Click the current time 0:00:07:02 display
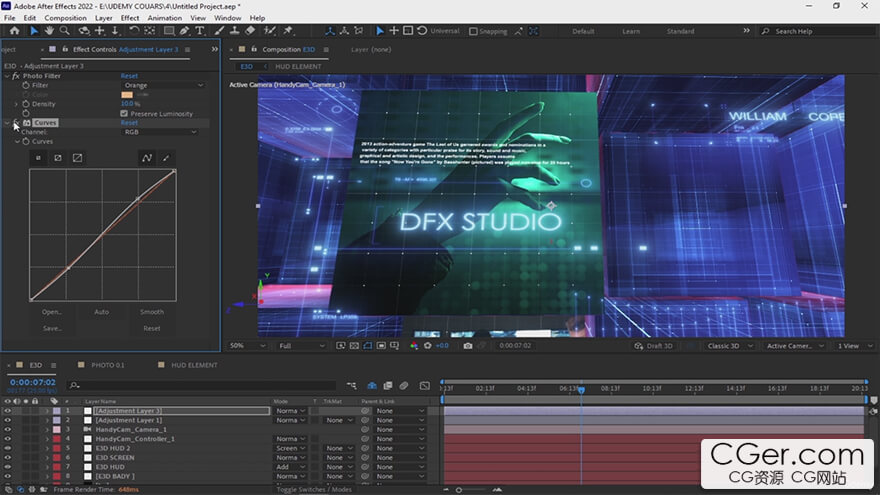Image resolution: width=880 pixels, height=495 pixels. 33,382
